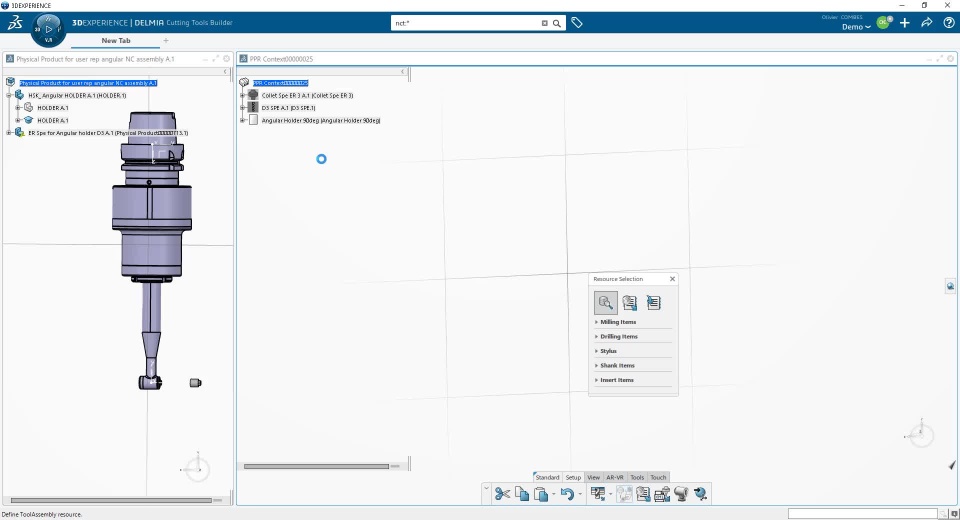Switch to the View toolbar tab

593,477
